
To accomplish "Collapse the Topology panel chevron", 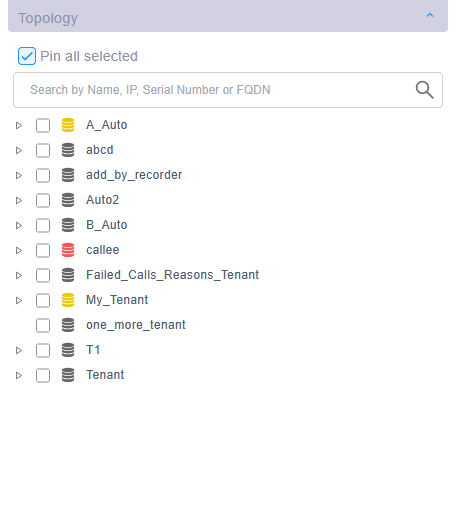I will click(430, 15).
